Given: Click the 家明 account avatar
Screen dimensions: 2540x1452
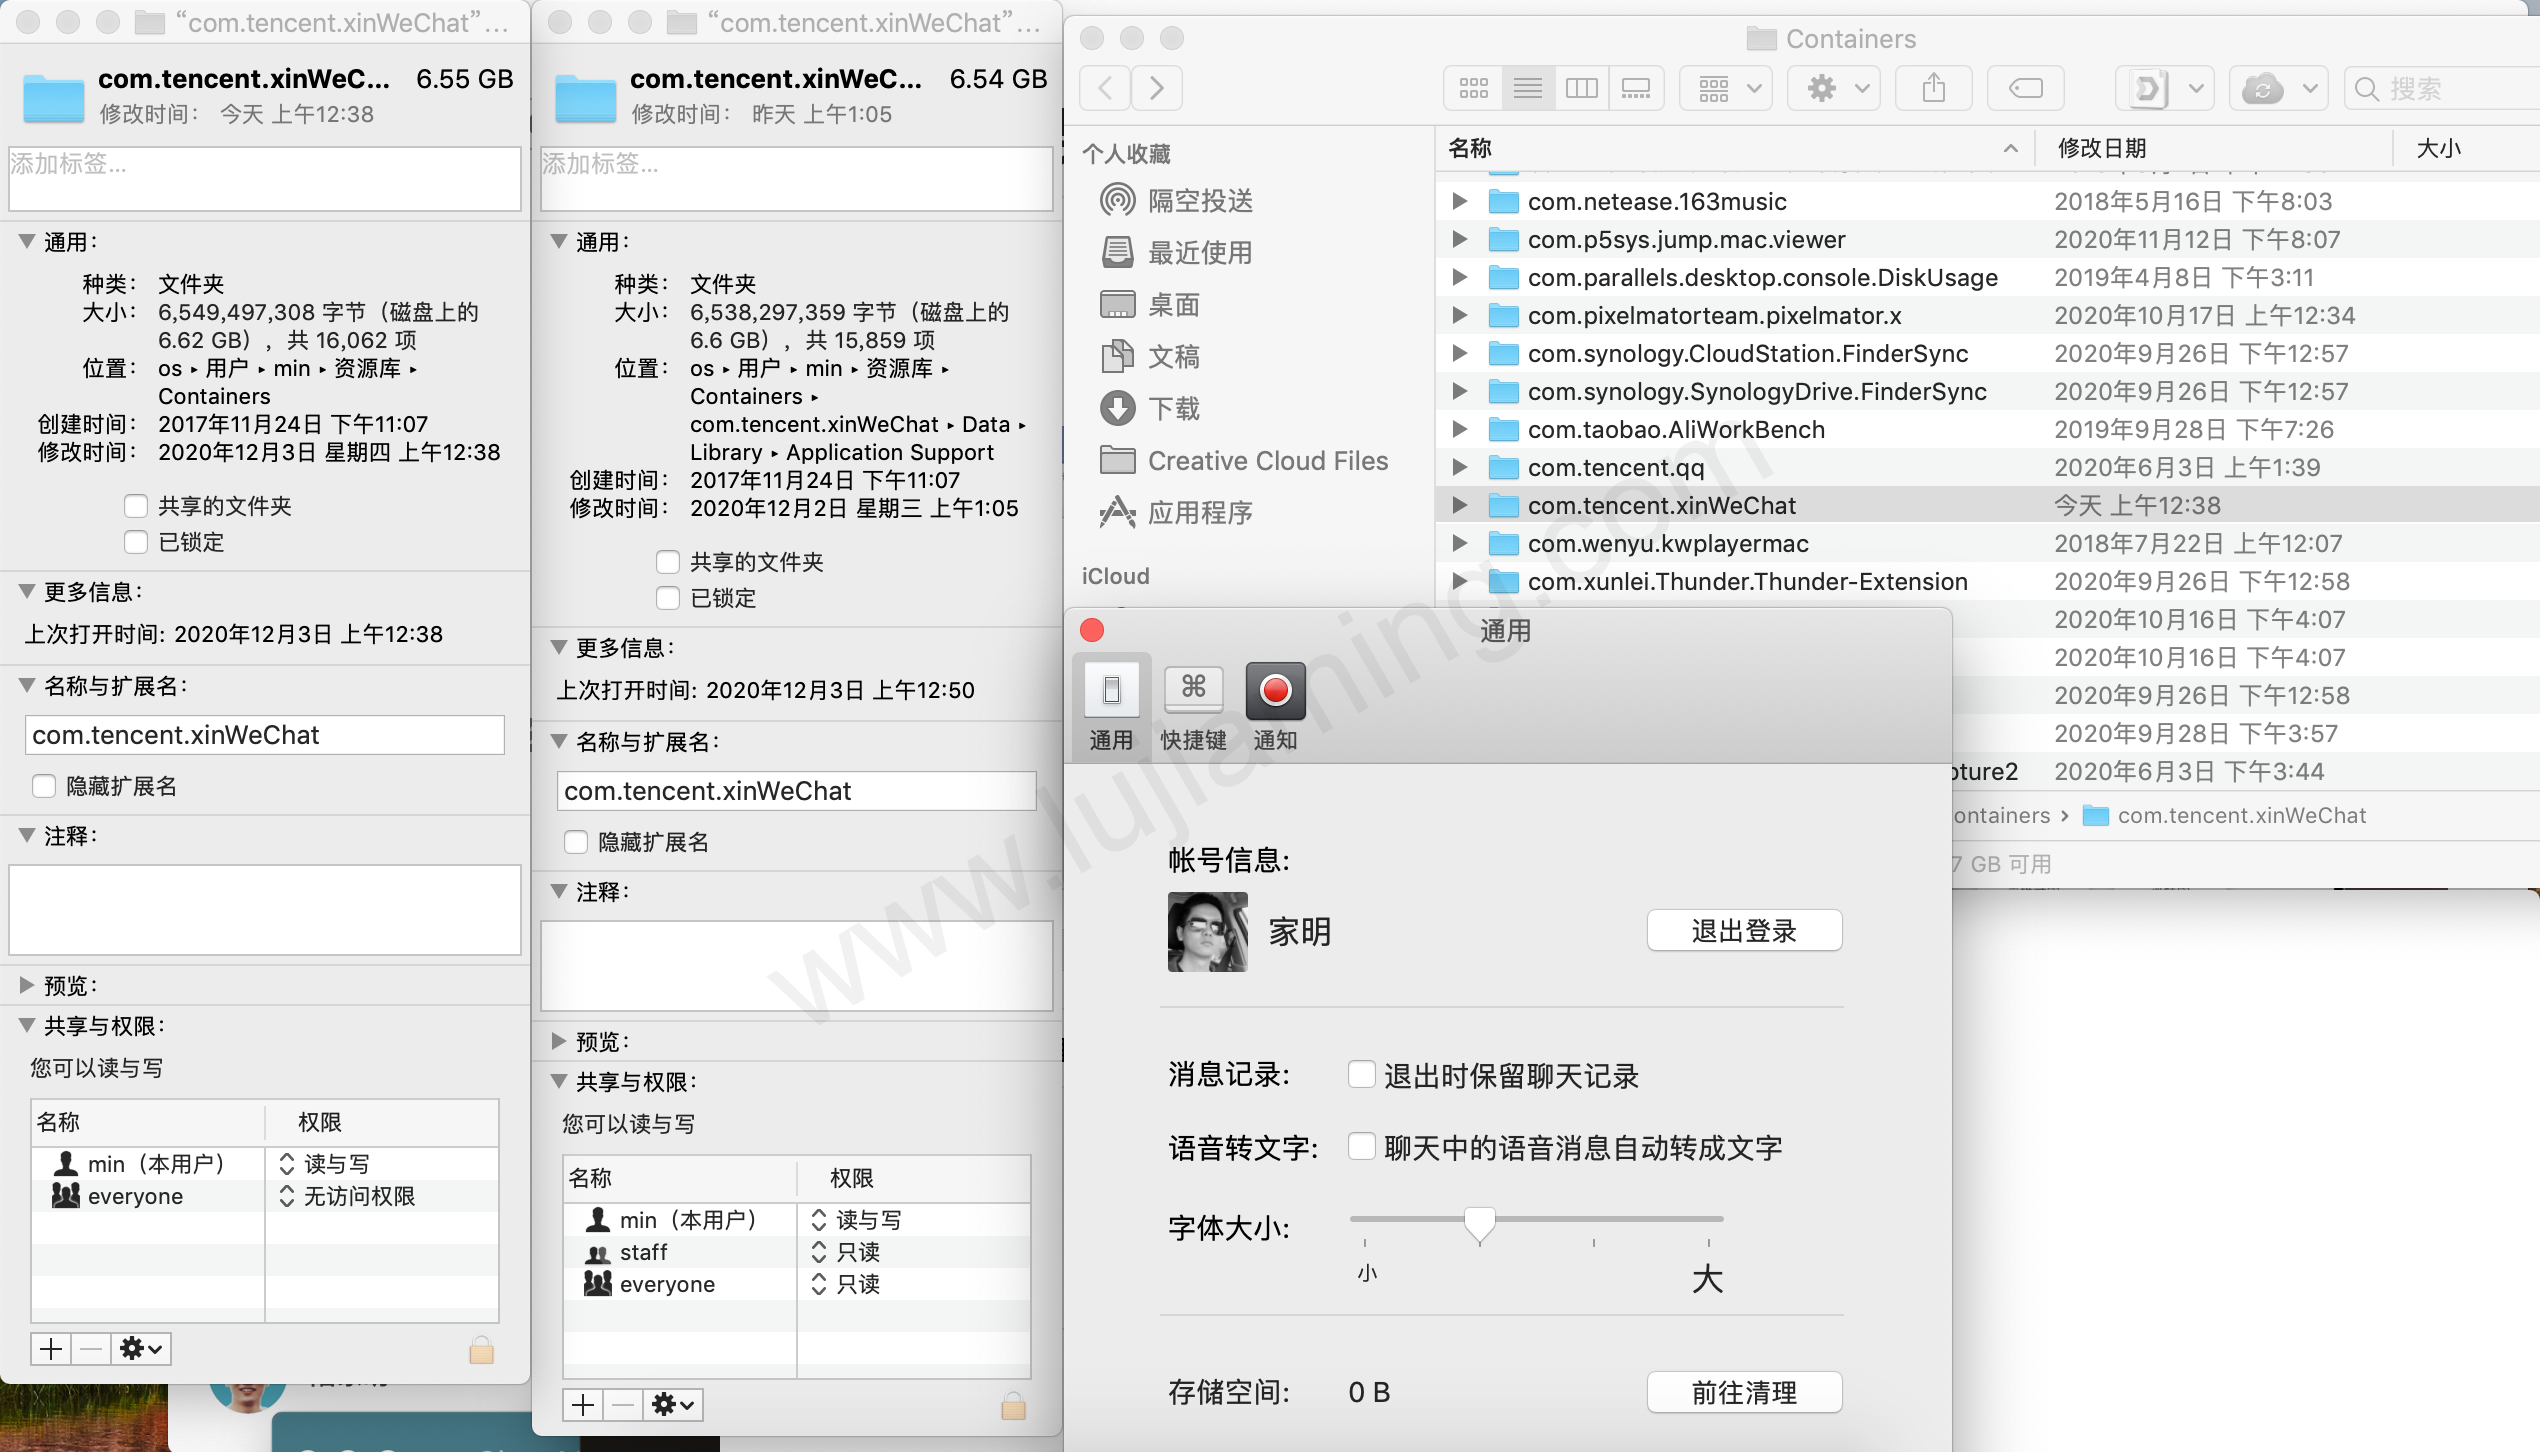Looking at the screenshot, I should (1207, 932).
